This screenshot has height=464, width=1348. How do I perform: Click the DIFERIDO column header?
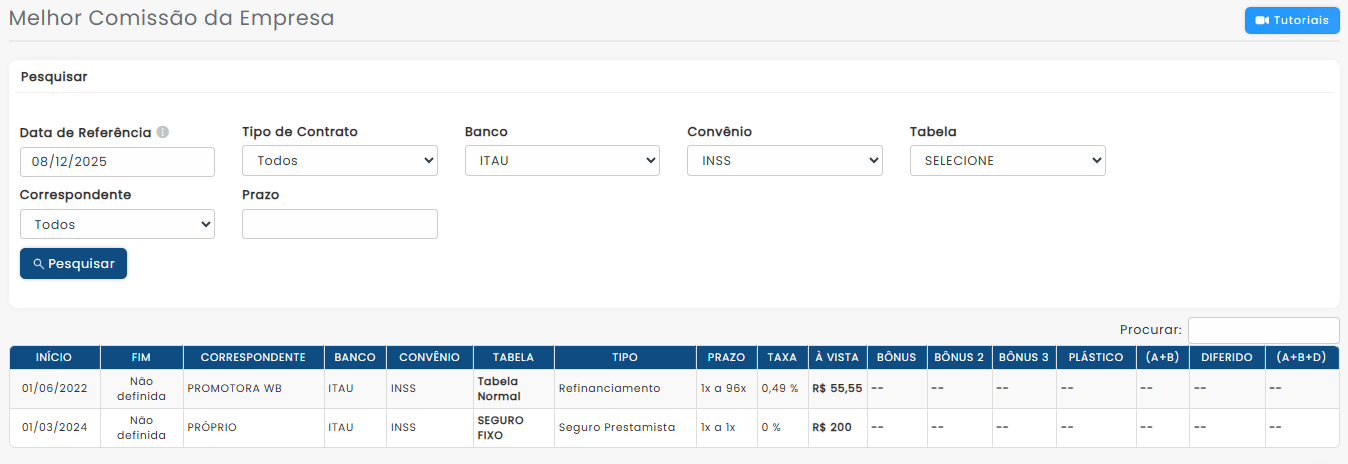point(1226,357)
